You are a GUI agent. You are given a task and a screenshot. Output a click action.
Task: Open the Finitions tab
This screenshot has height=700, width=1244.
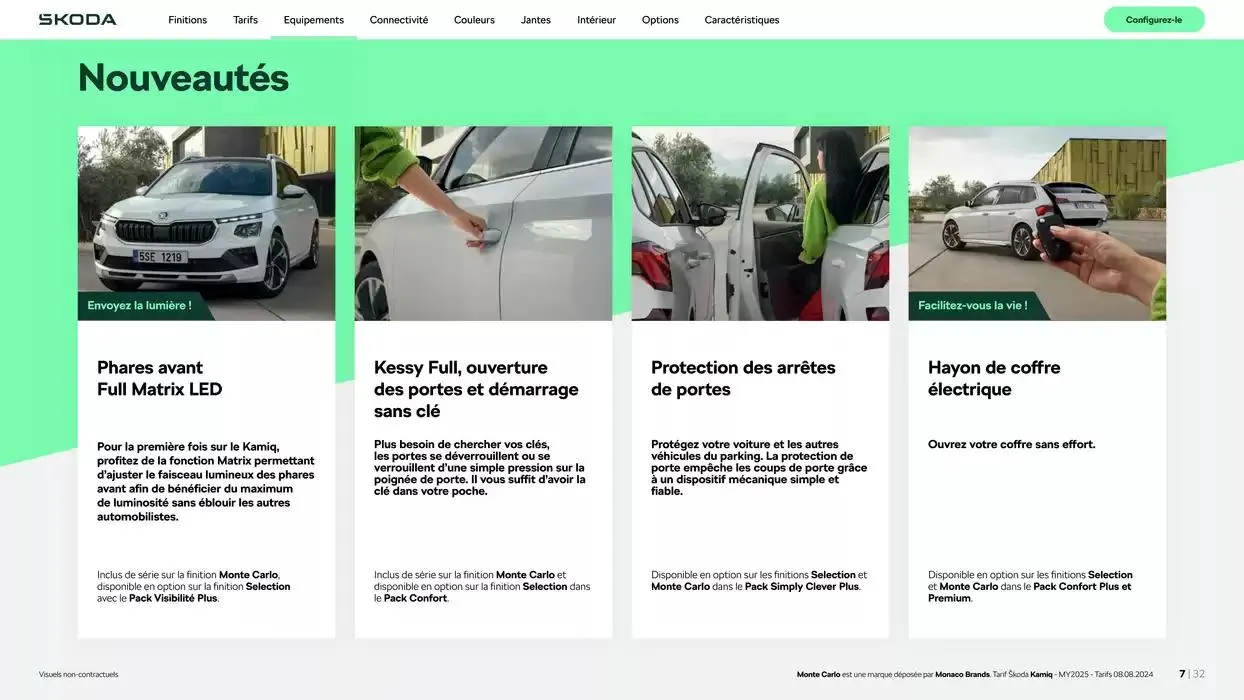point(187,20)
